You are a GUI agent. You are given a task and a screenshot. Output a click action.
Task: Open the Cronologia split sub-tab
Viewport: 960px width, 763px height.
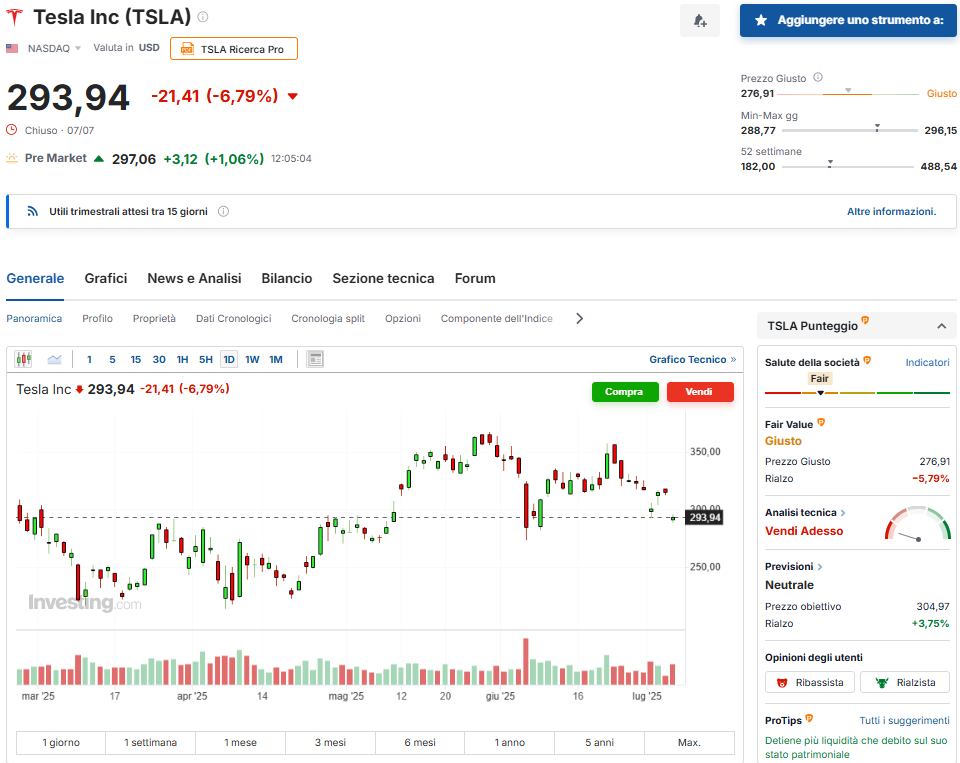[x=328, y=318]
